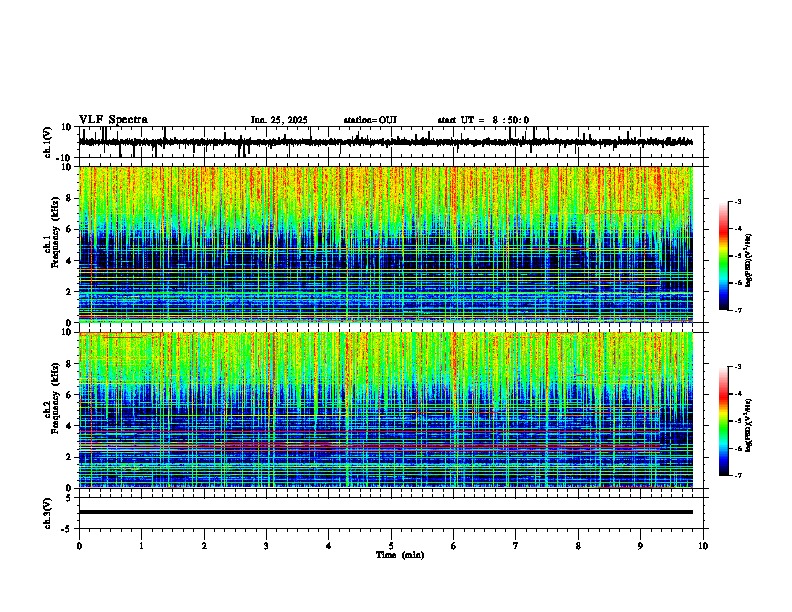The width and height of the screenshot is (792, 612).
Task: Click '-7' on the ch.2 colorbar
Action: [737, 475]
